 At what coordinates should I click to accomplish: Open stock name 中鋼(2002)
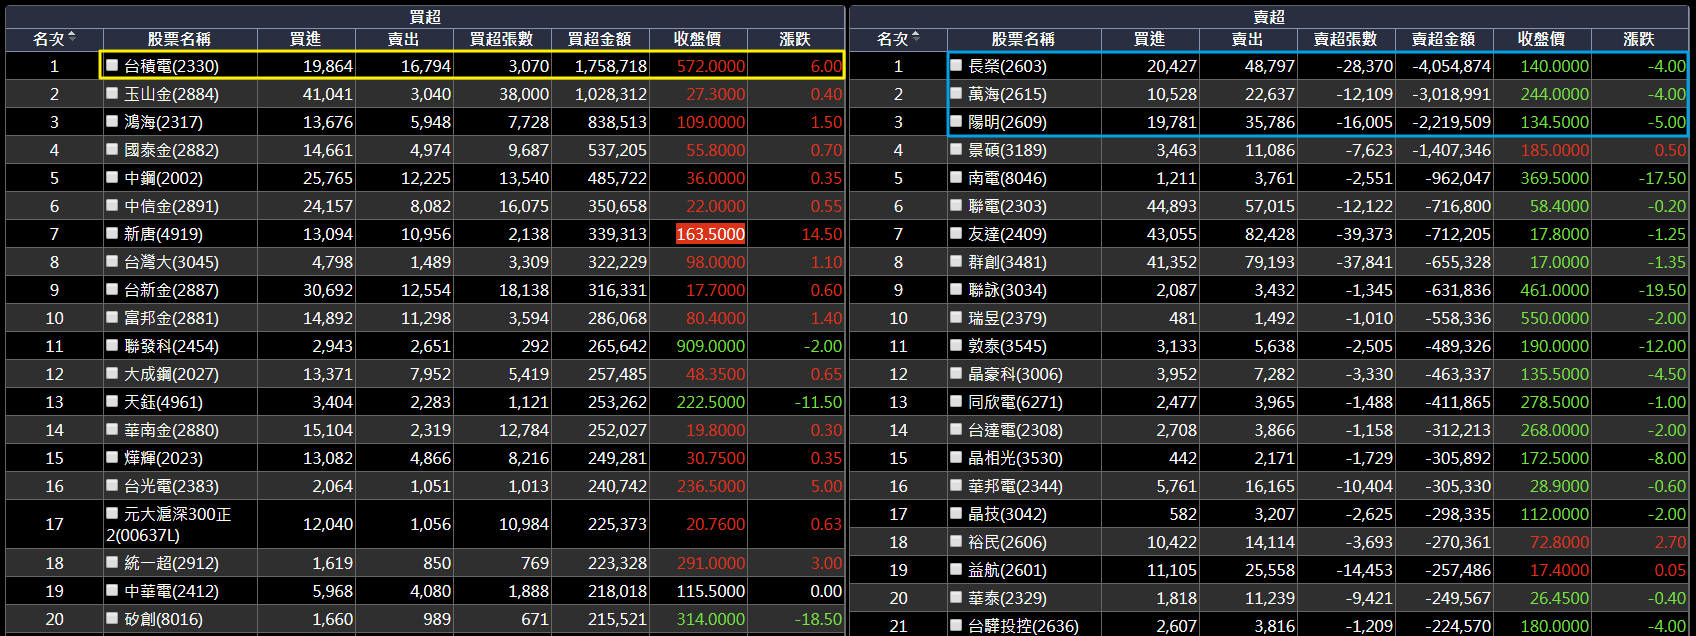pos(163,178)
